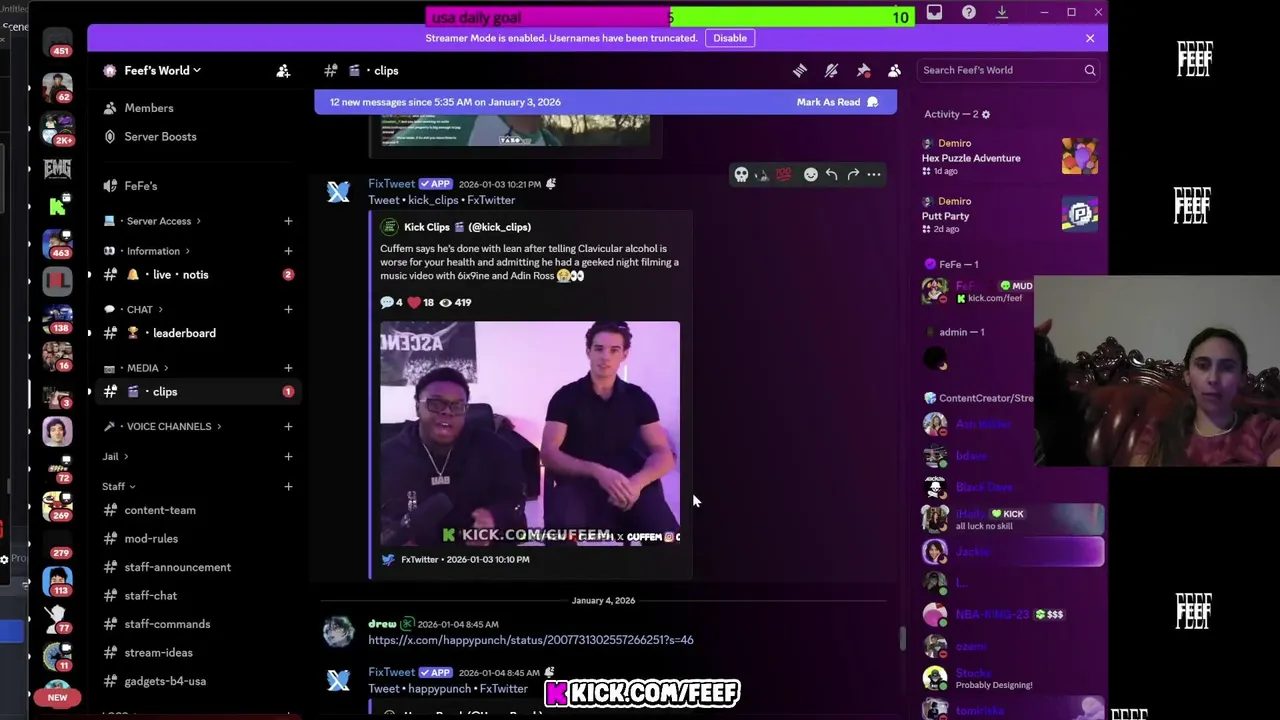The width and height of the screenshot is (1280, 720).
Task: Open Kick Clips author link in embed
Action: [x=467, y=227]
